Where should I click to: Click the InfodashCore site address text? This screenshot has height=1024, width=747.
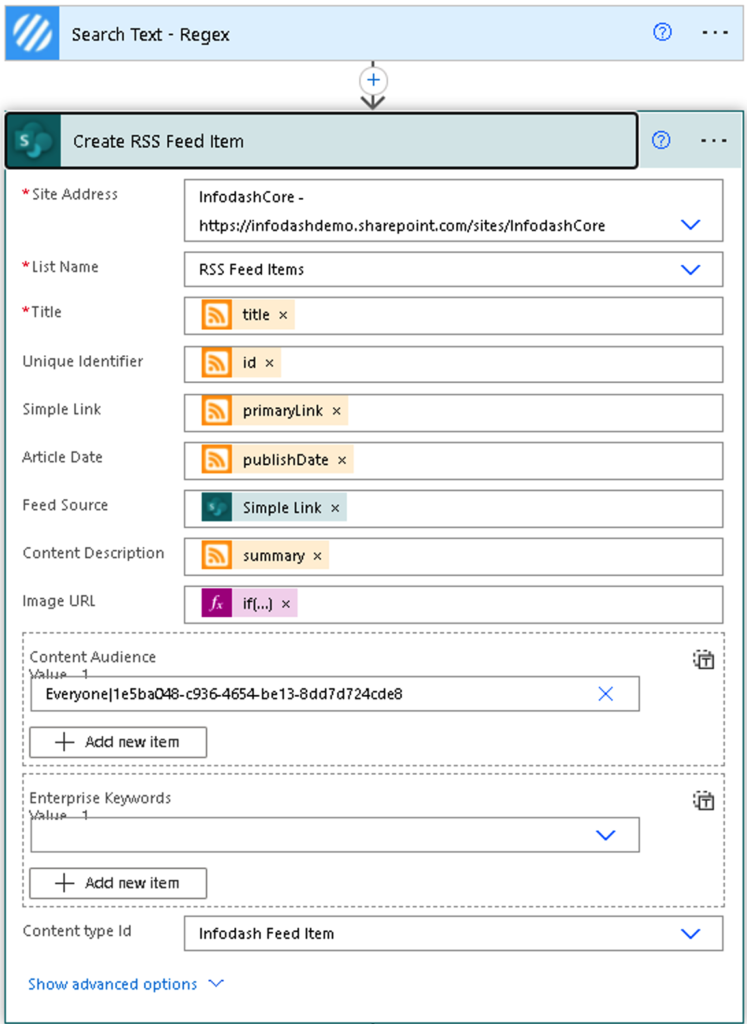click(x=402, y=212)
